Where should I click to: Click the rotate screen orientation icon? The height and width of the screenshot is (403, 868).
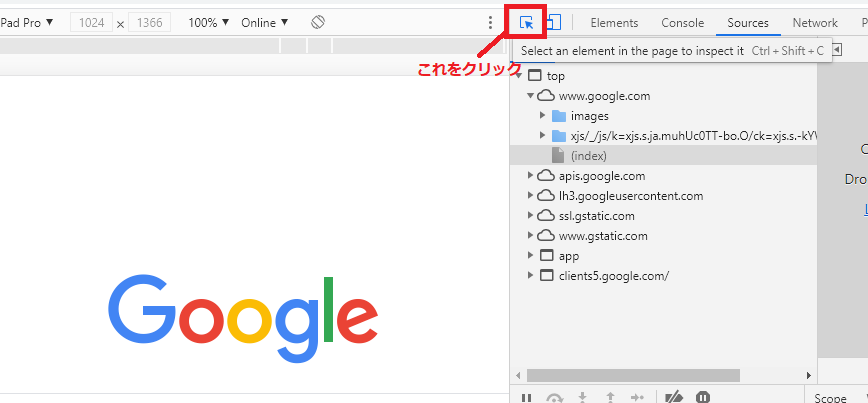click(x=318, y=23)
